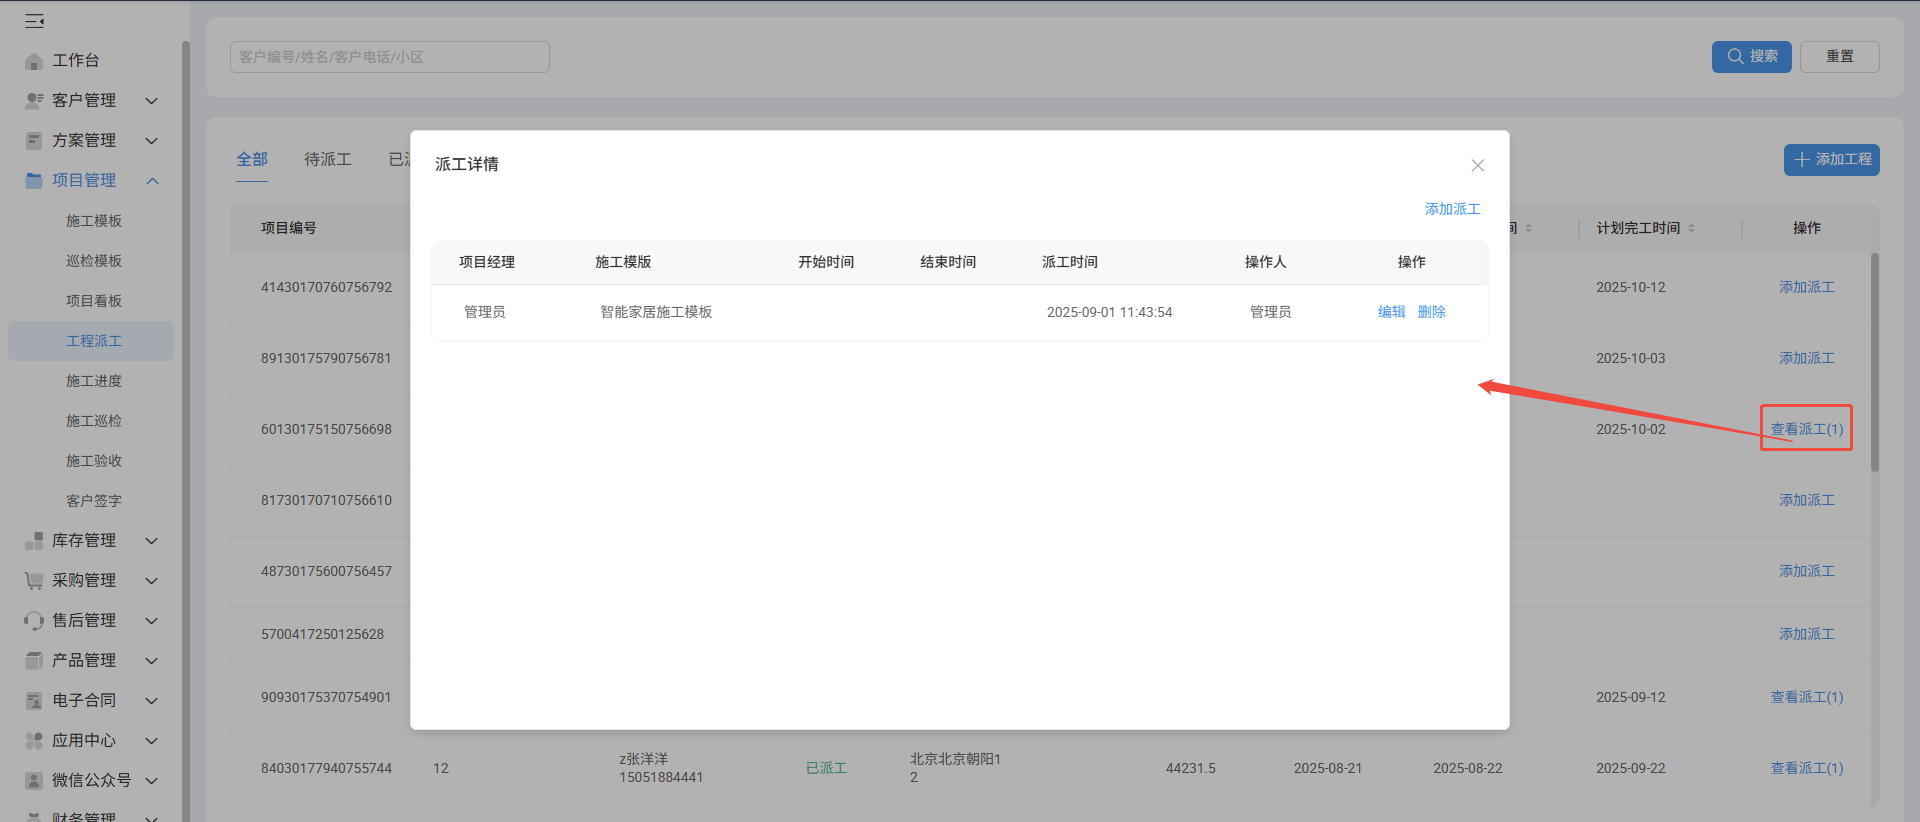Click 添加派工 for project 5700417250125628
The width and height of the screenshot is (1920, 822).
coord(1806,634)
